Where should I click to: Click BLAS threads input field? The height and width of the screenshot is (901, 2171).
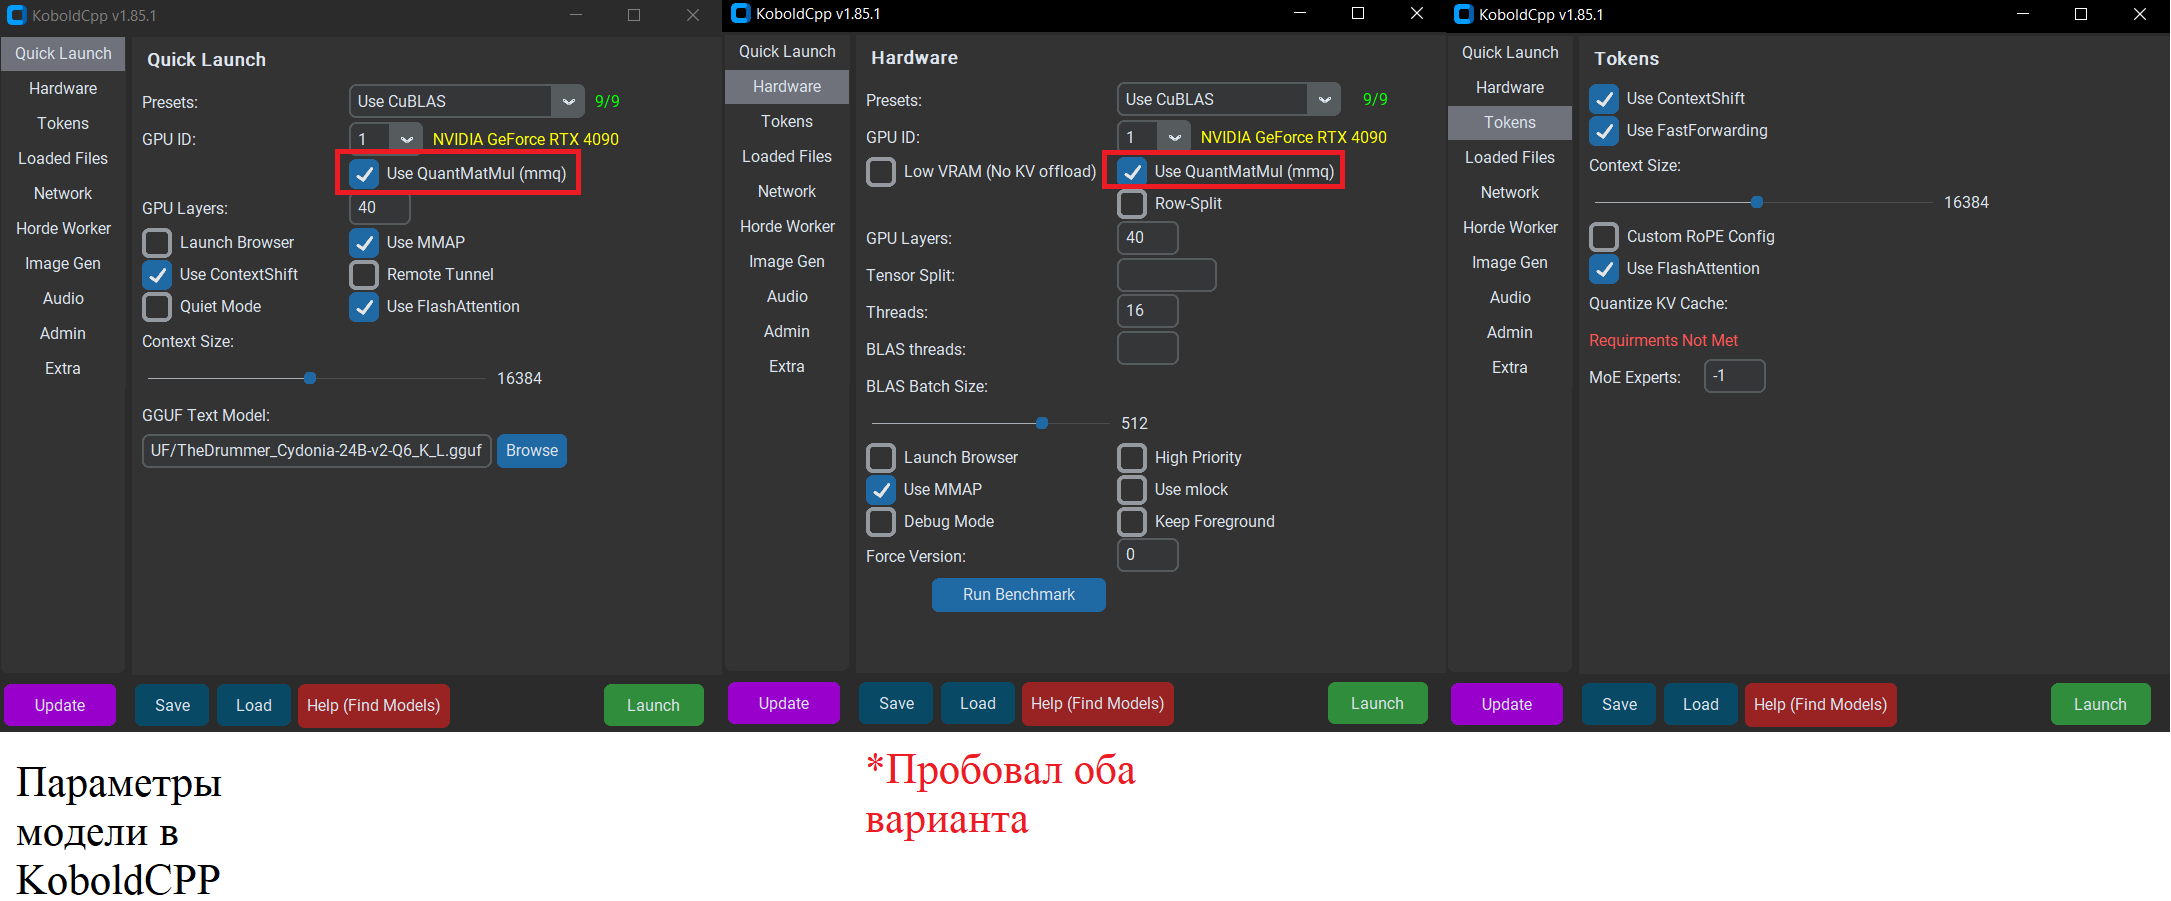[1148, 349]
